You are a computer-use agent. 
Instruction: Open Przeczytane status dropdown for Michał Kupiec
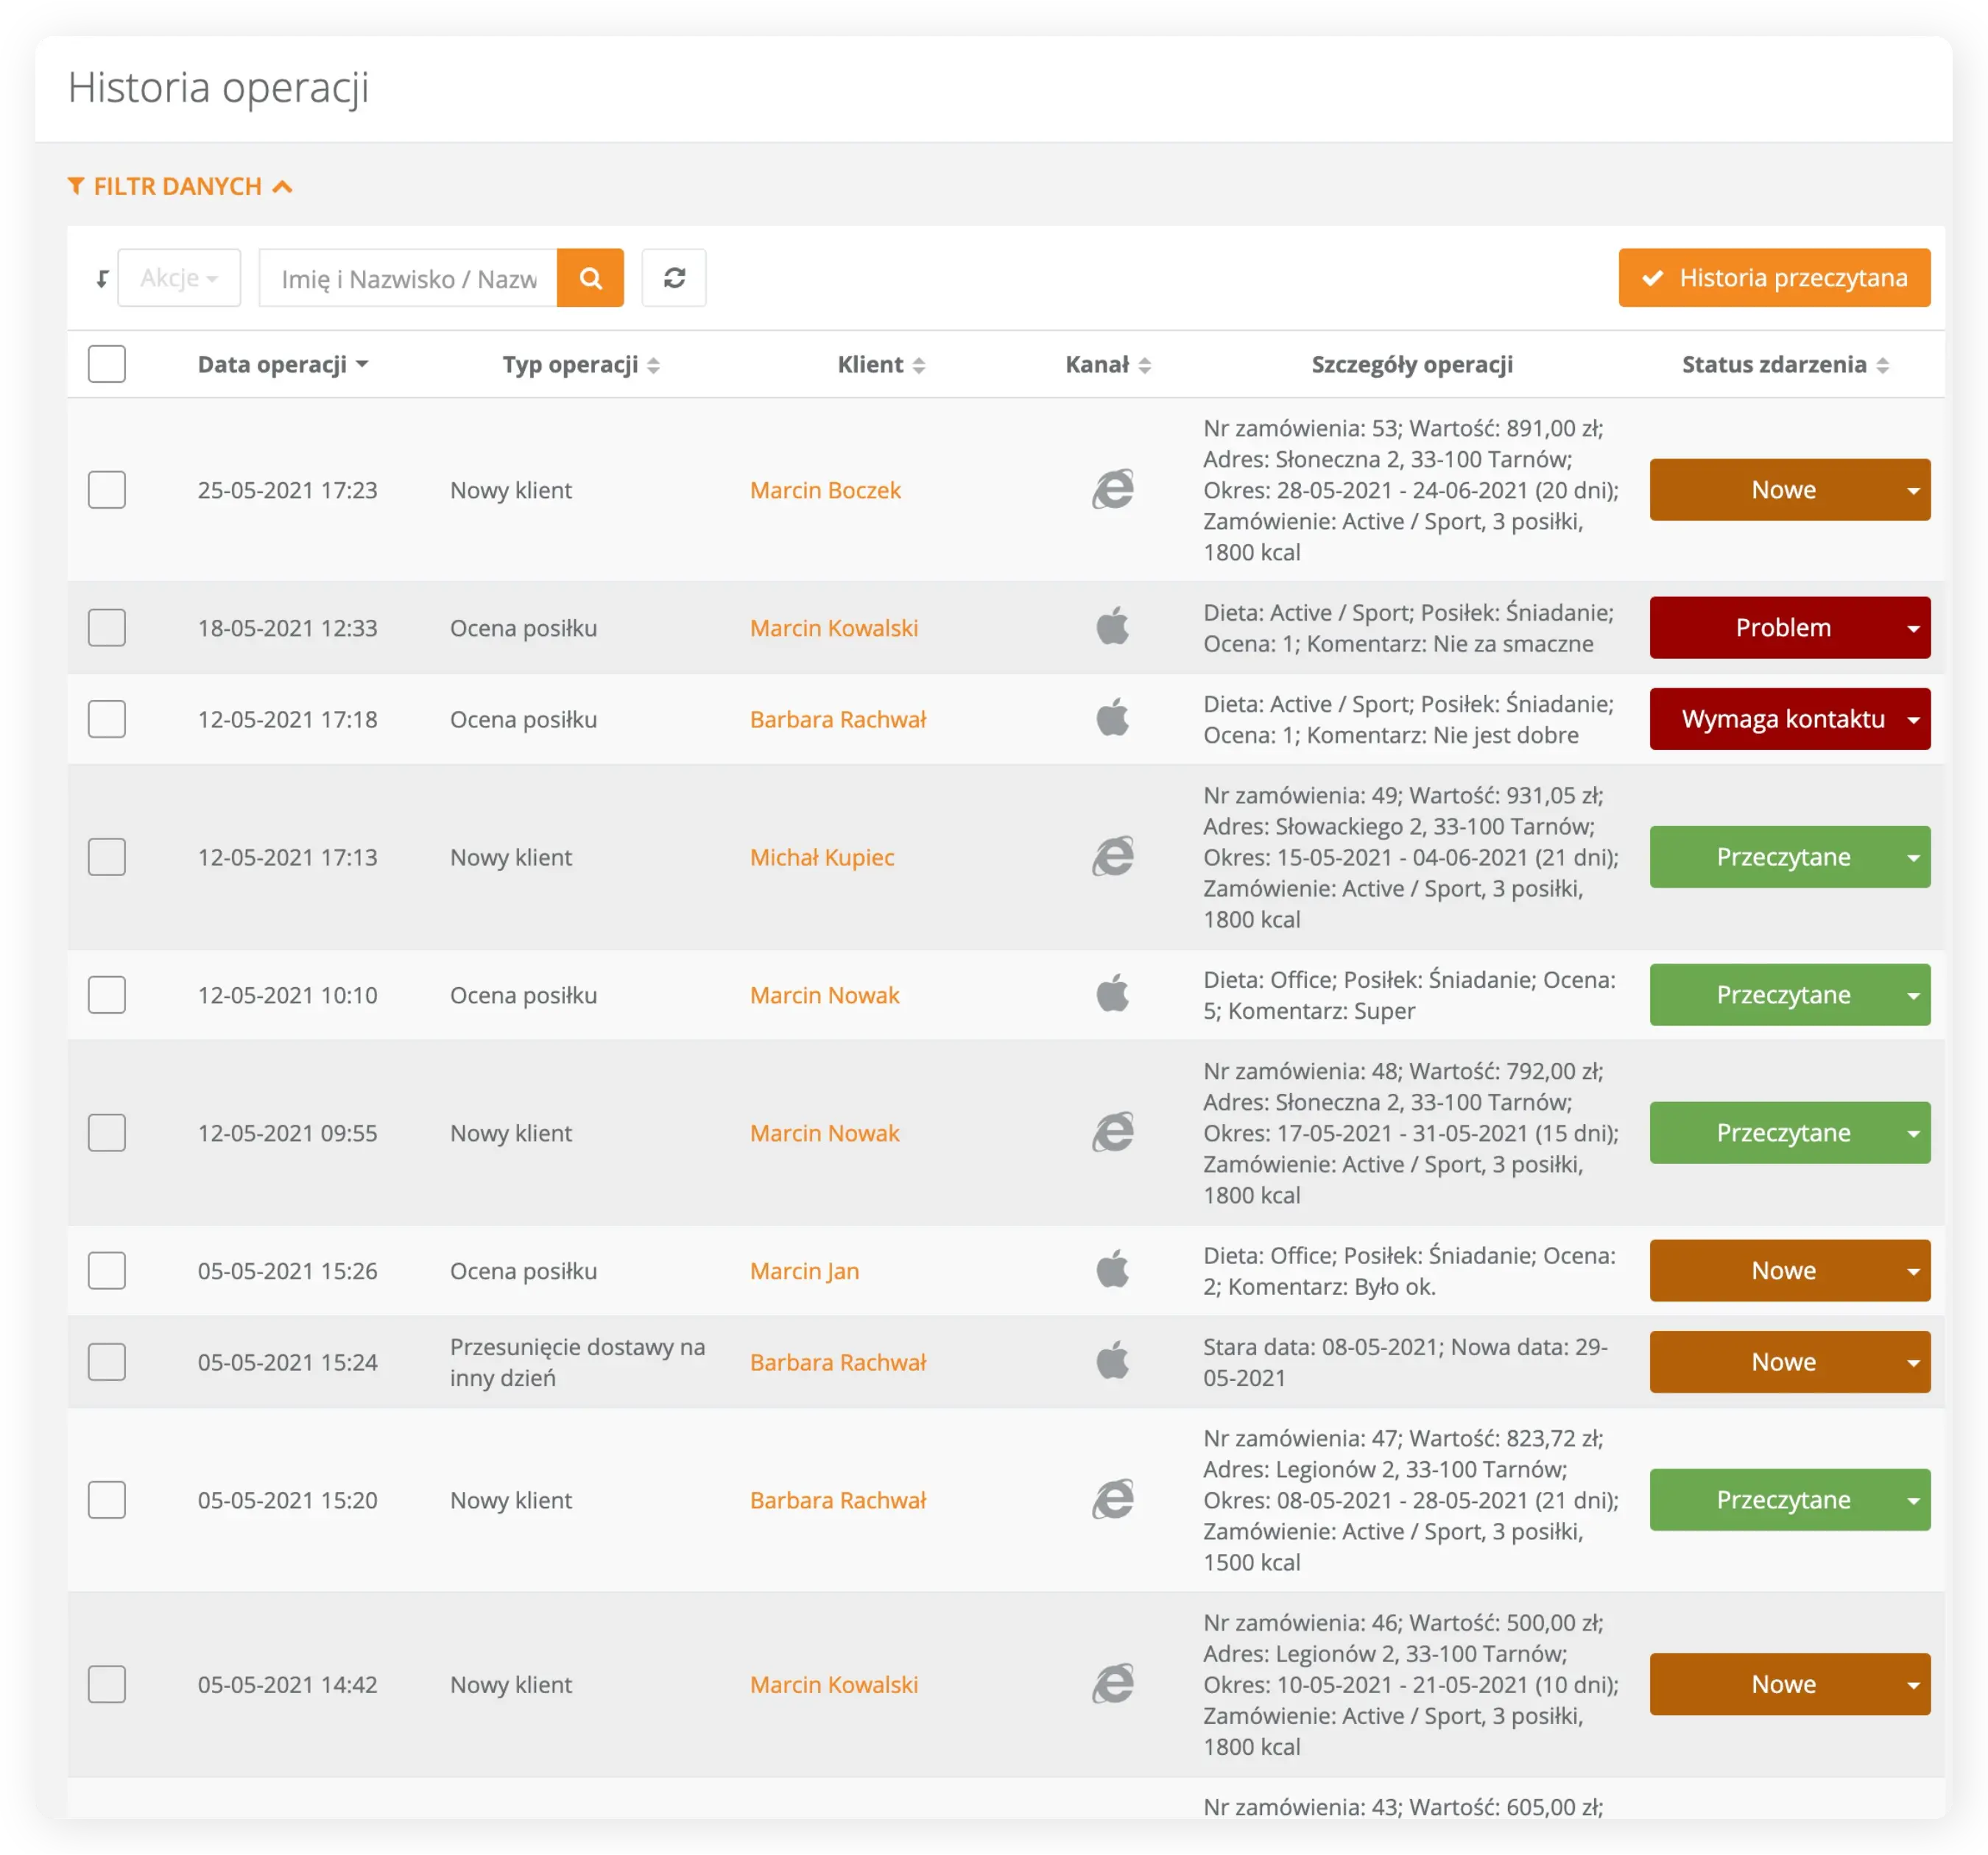pyautogui.click(x=1789, y=857)
